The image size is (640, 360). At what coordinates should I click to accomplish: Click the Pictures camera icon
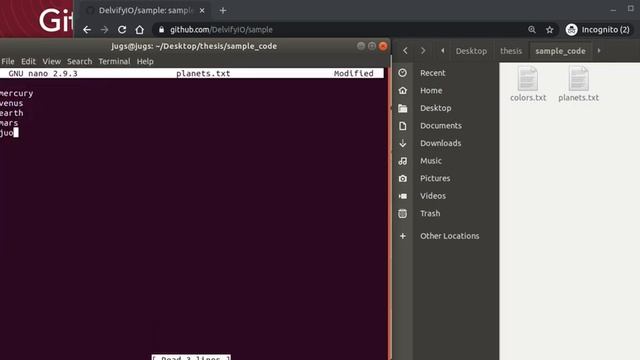tap(402, 178)
